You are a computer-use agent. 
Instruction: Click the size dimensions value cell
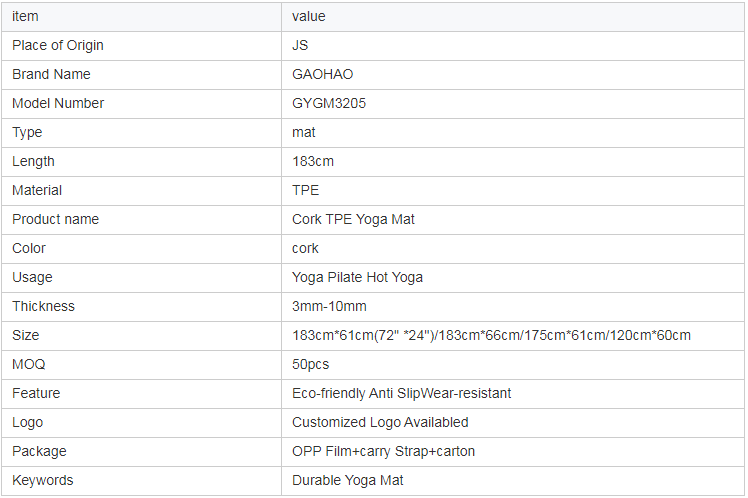tap(491, 335)
